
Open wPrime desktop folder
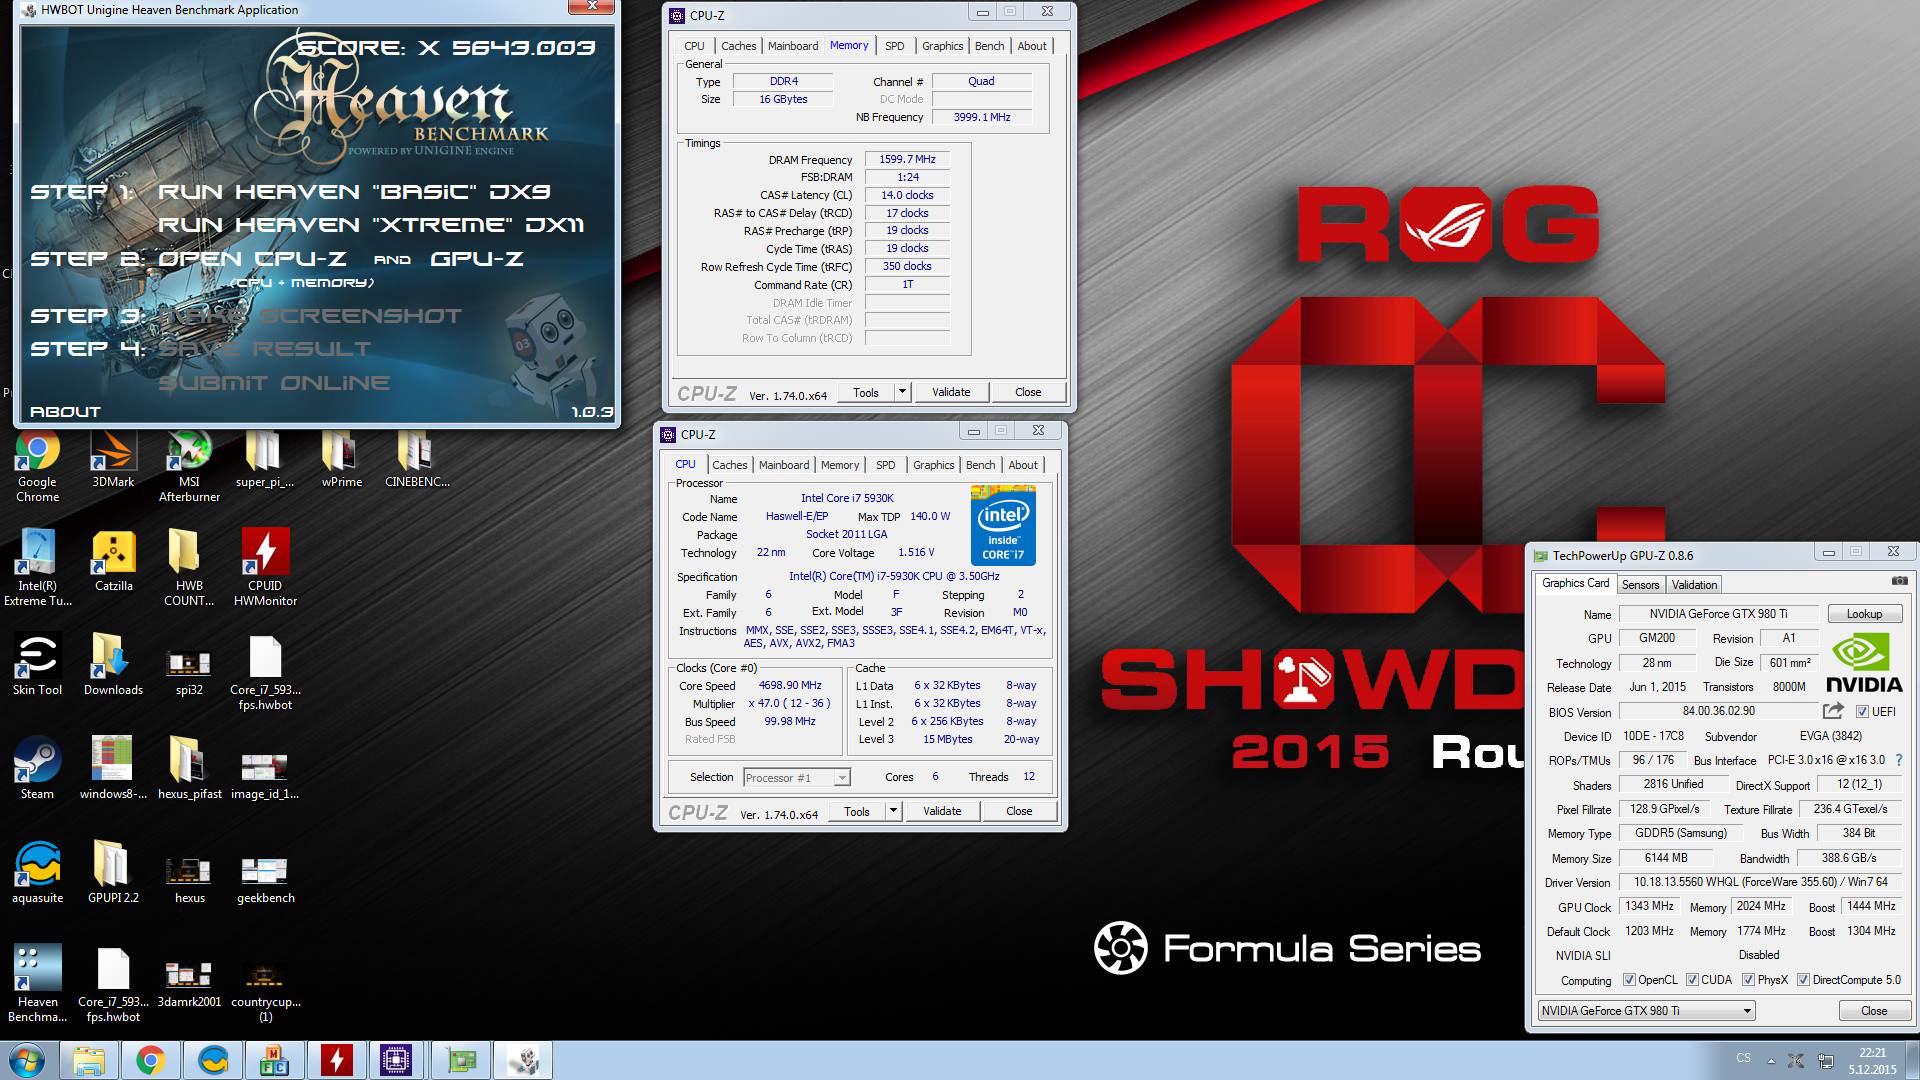341,460
